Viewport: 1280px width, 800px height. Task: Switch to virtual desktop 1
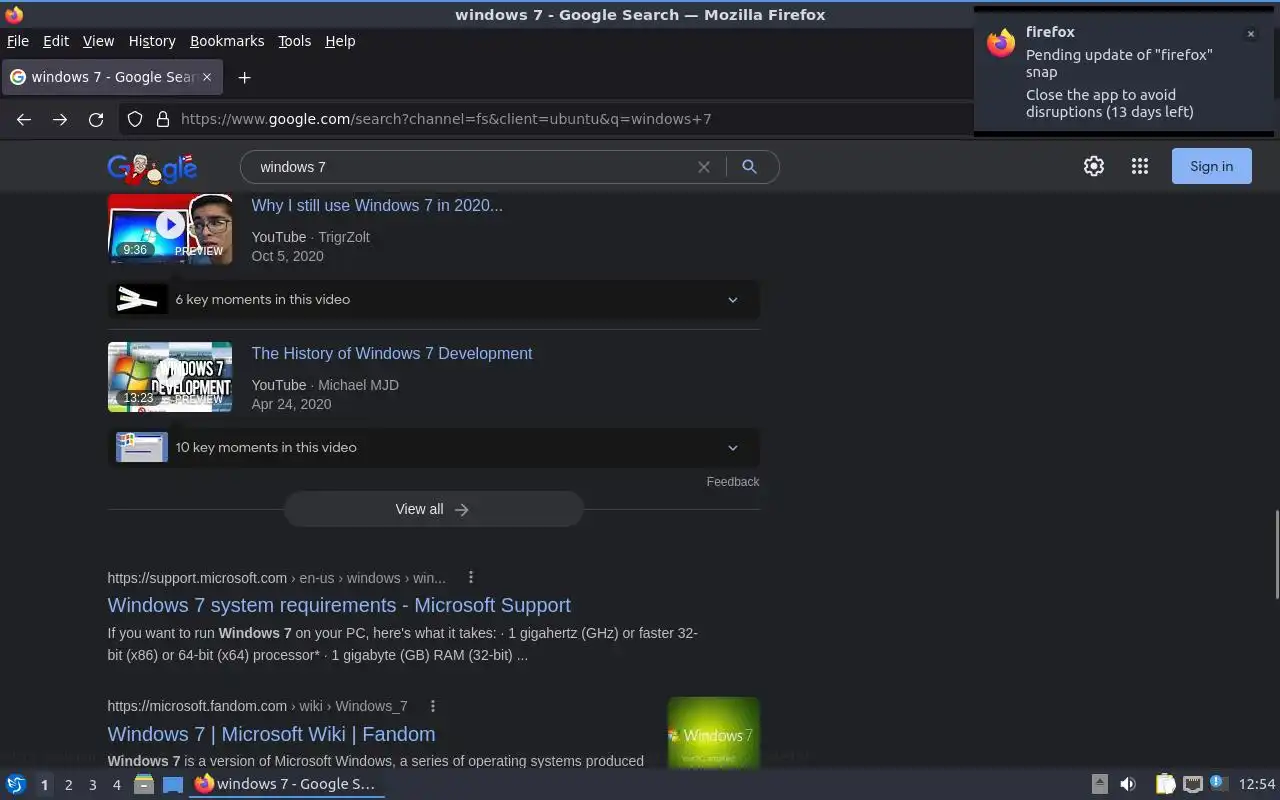[44, 785]
